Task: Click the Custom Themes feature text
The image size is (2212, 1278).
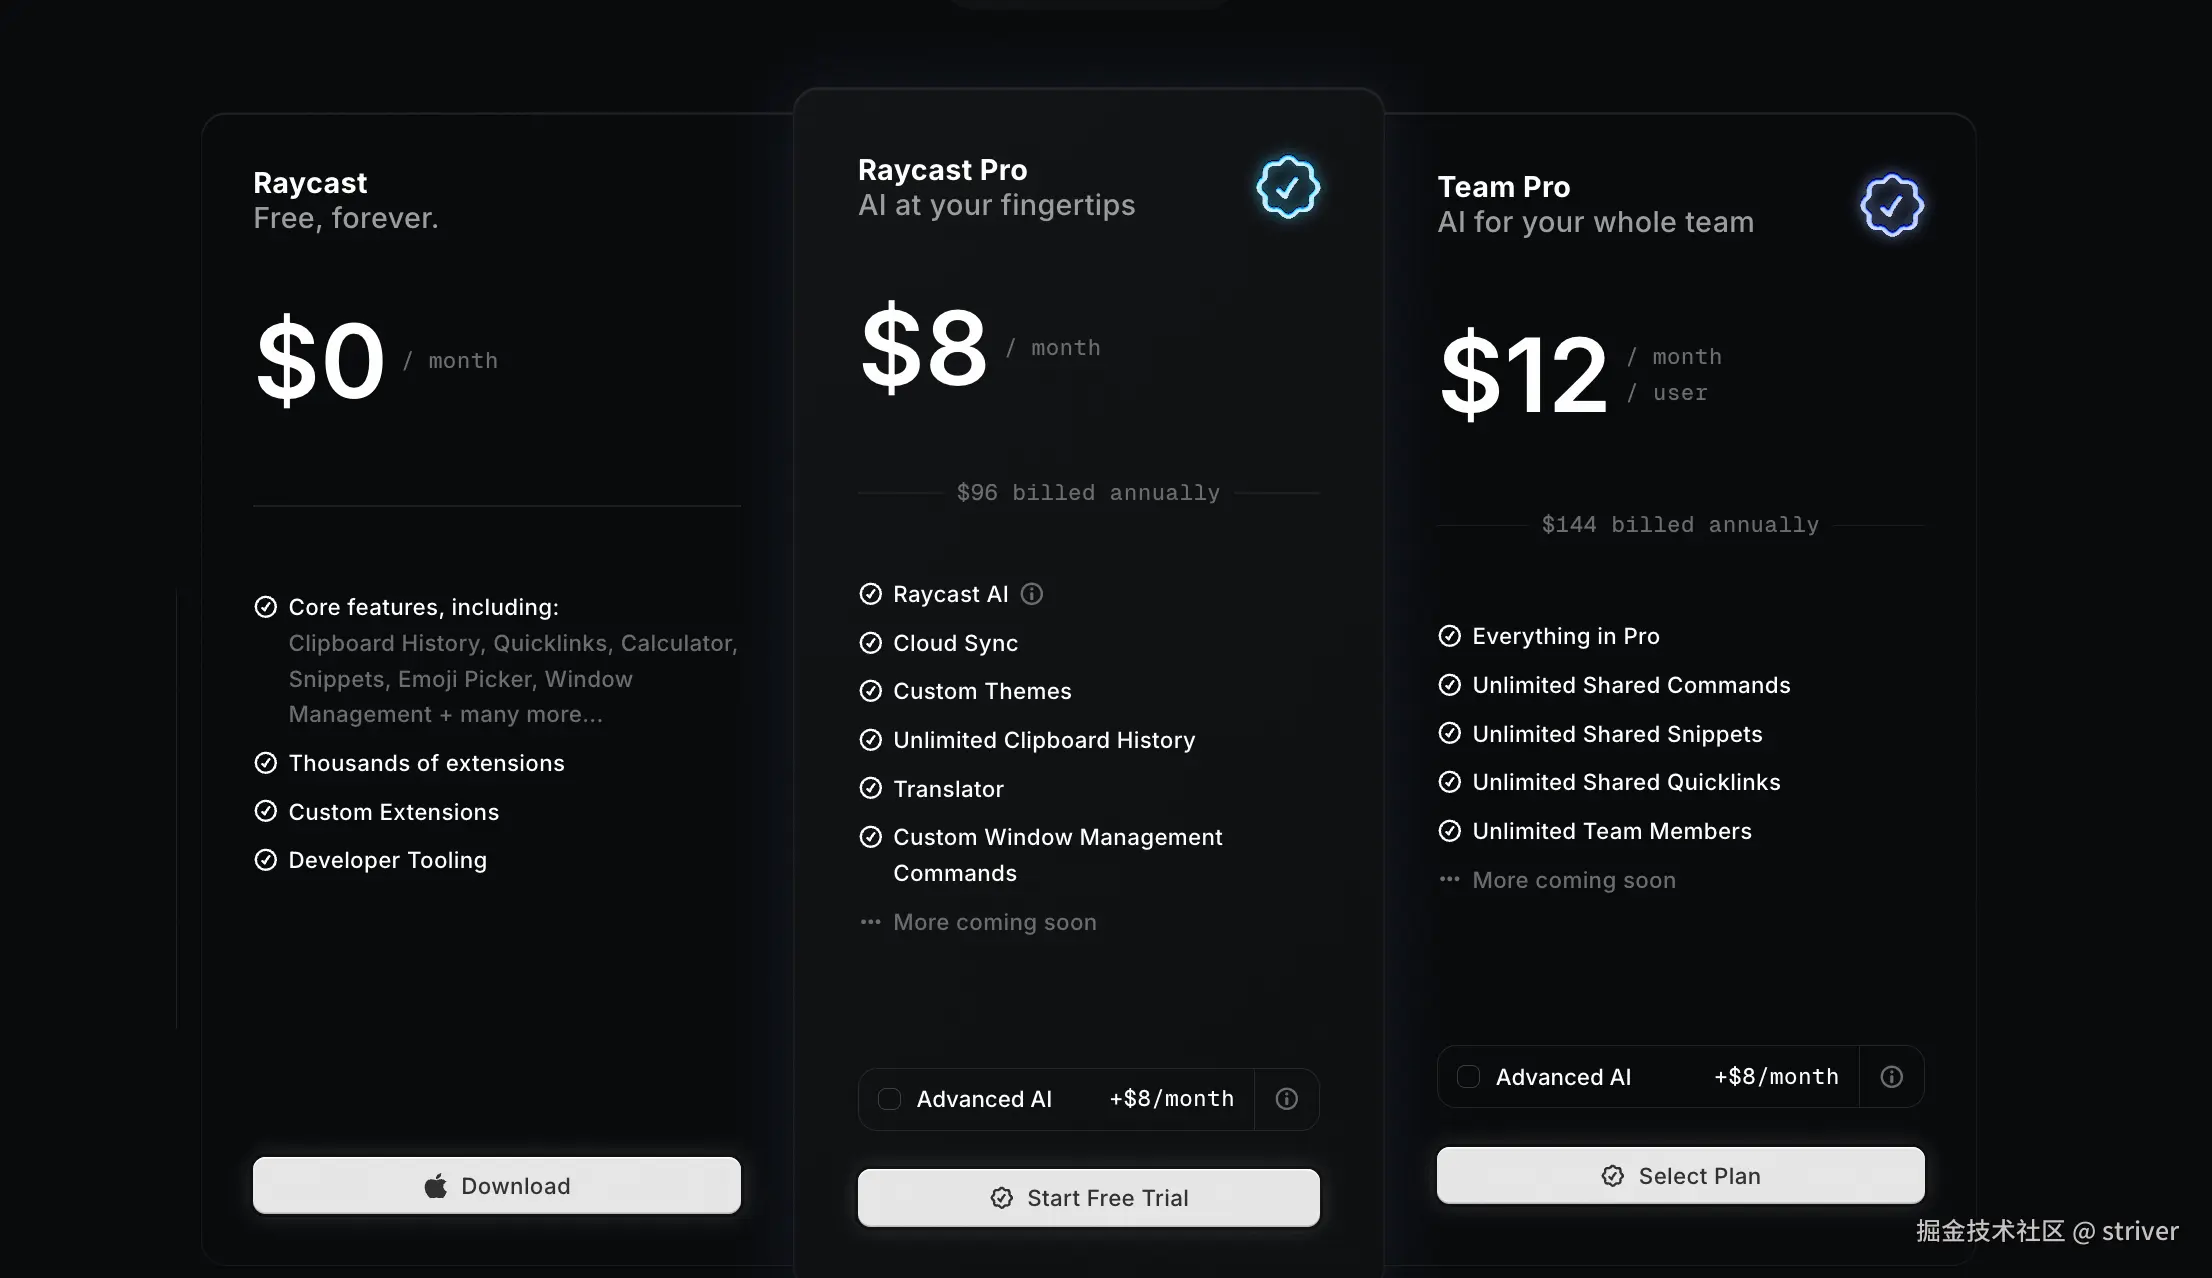Action: pyautogui.click(x=982, y=691)
